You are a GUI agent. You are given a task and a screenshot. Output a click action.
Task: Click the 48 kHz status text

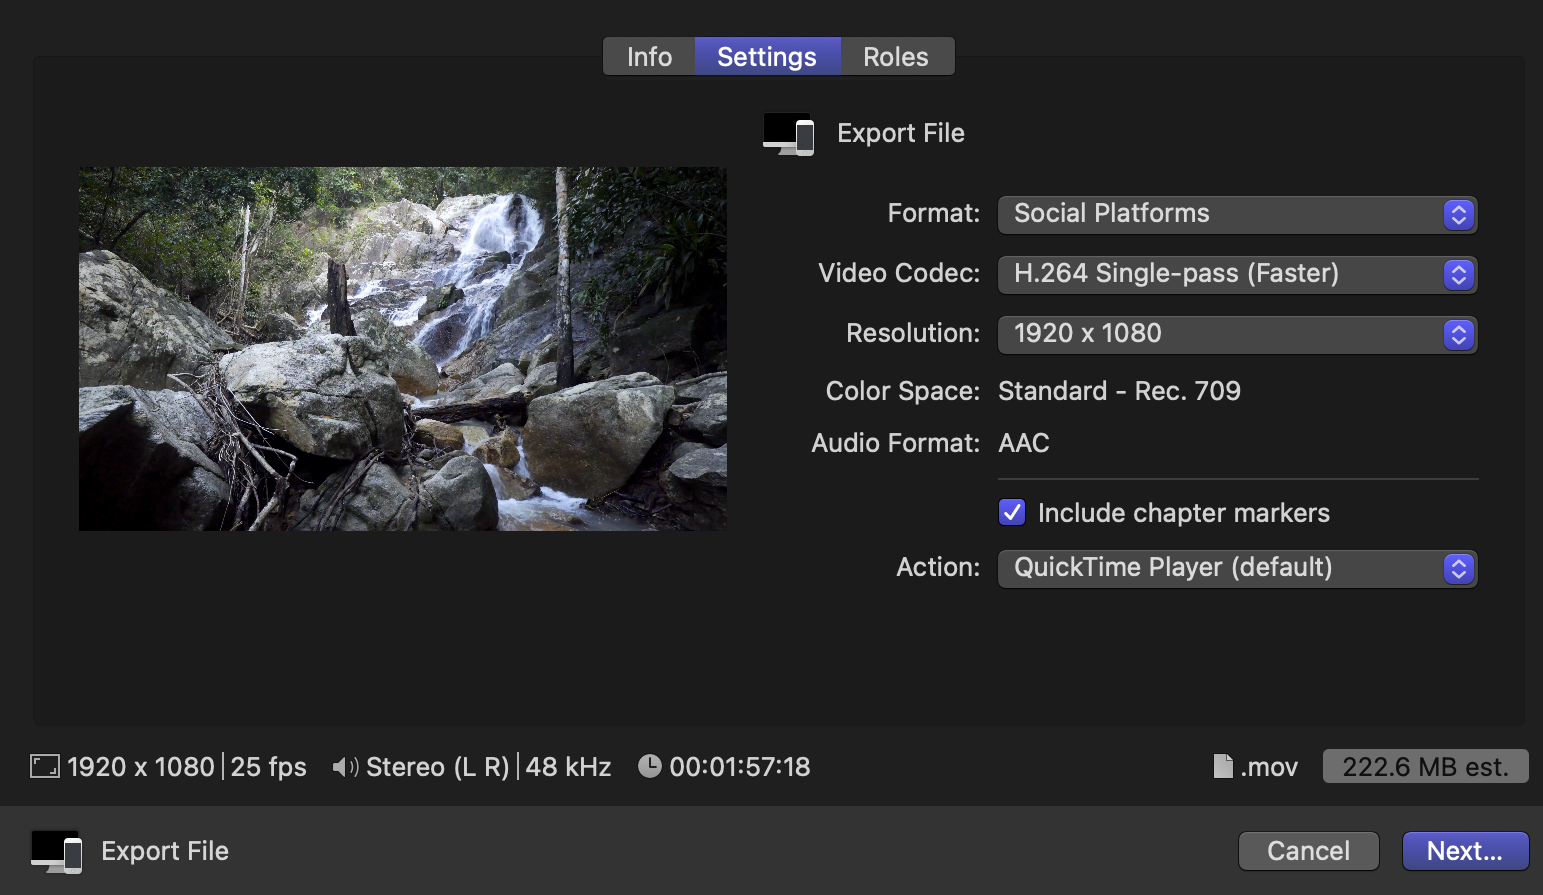(568, 767)
